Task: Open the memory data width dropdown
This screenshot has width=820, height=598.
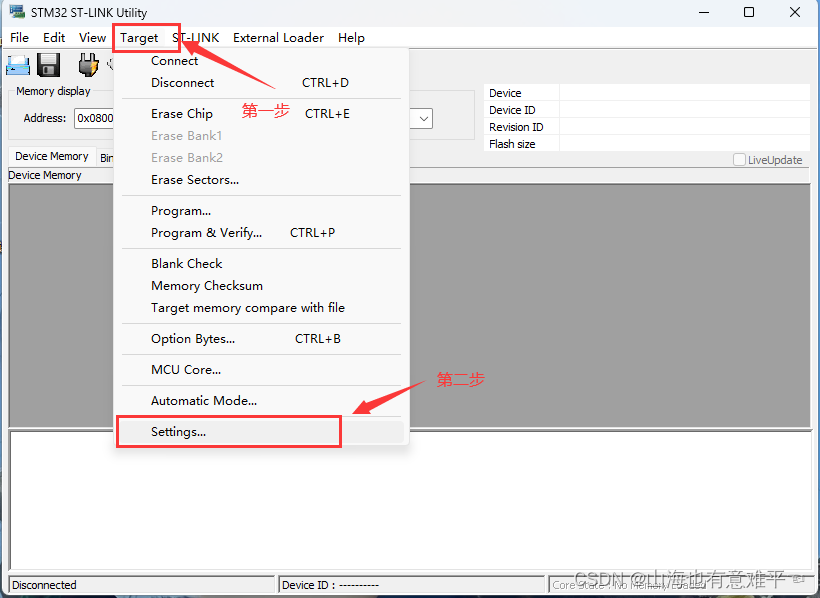Action: 421,118
